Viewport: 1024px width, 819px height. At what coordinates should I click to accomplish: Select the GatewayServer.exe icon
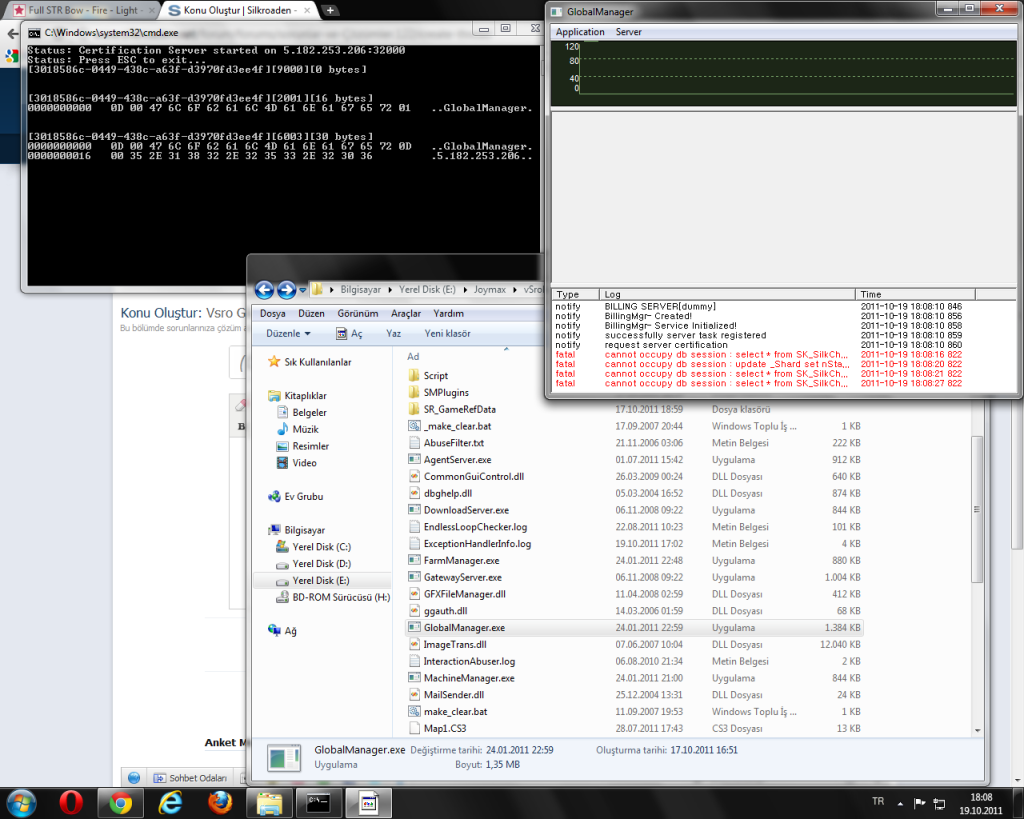[413, 577]
